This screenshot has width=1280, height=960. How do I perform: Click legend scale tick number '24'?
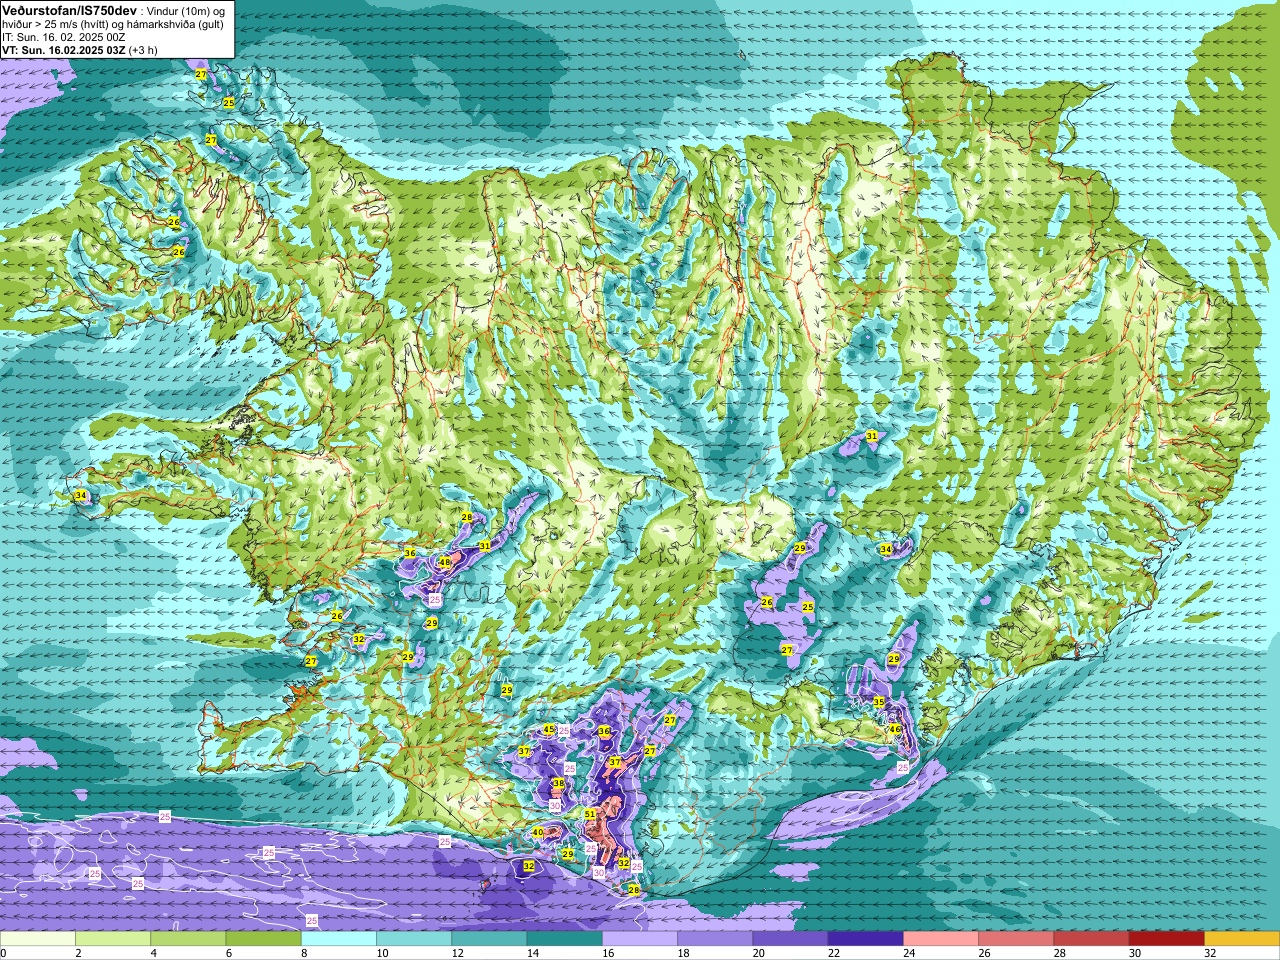[x=908, y=953]
